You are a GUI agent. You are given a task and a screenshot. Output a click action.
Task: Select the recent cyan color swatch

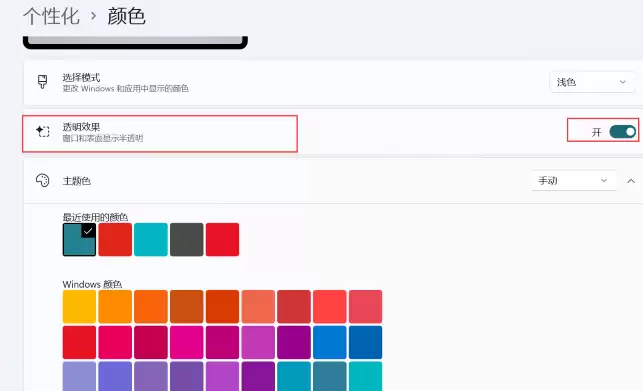click(151, 240)
